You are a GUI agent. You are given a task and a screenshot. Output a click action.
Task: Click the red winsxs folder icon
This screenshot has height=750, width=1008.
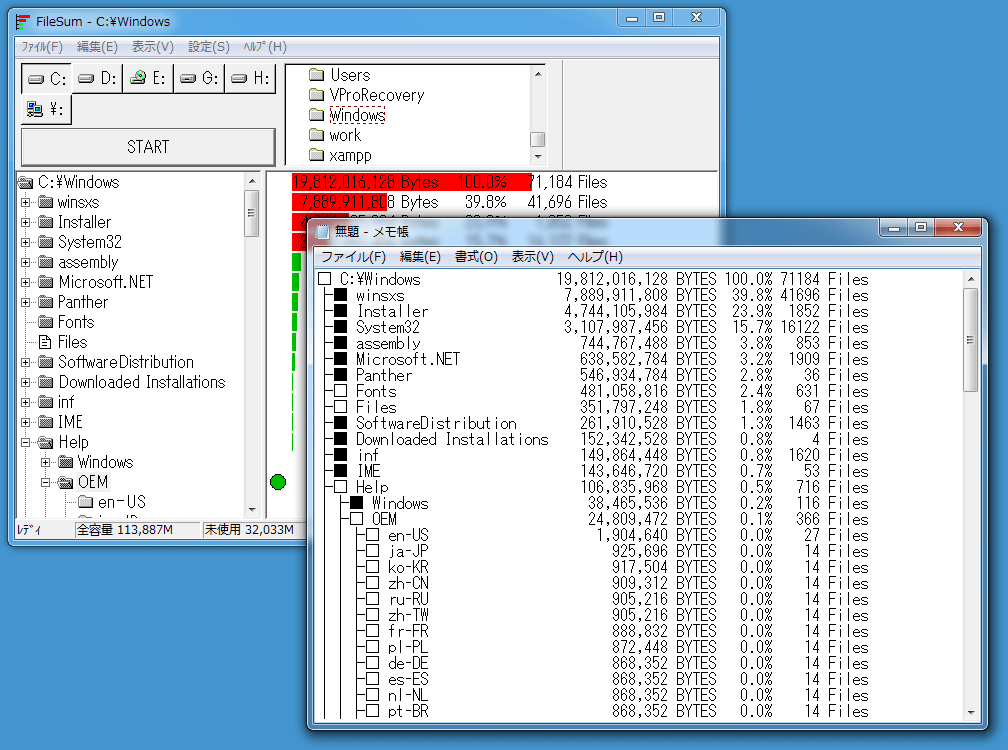tap(46, 202)
